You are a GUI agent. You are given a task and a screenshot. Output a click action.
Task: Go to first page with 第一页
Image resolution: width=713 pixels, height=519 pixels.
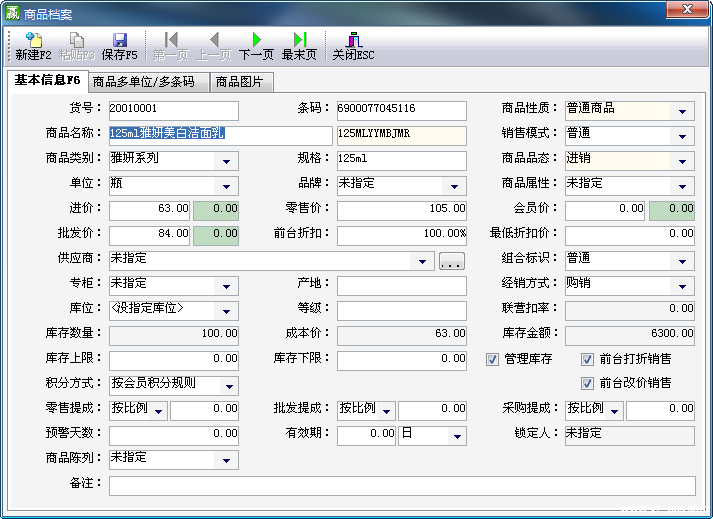coord(171,40)
